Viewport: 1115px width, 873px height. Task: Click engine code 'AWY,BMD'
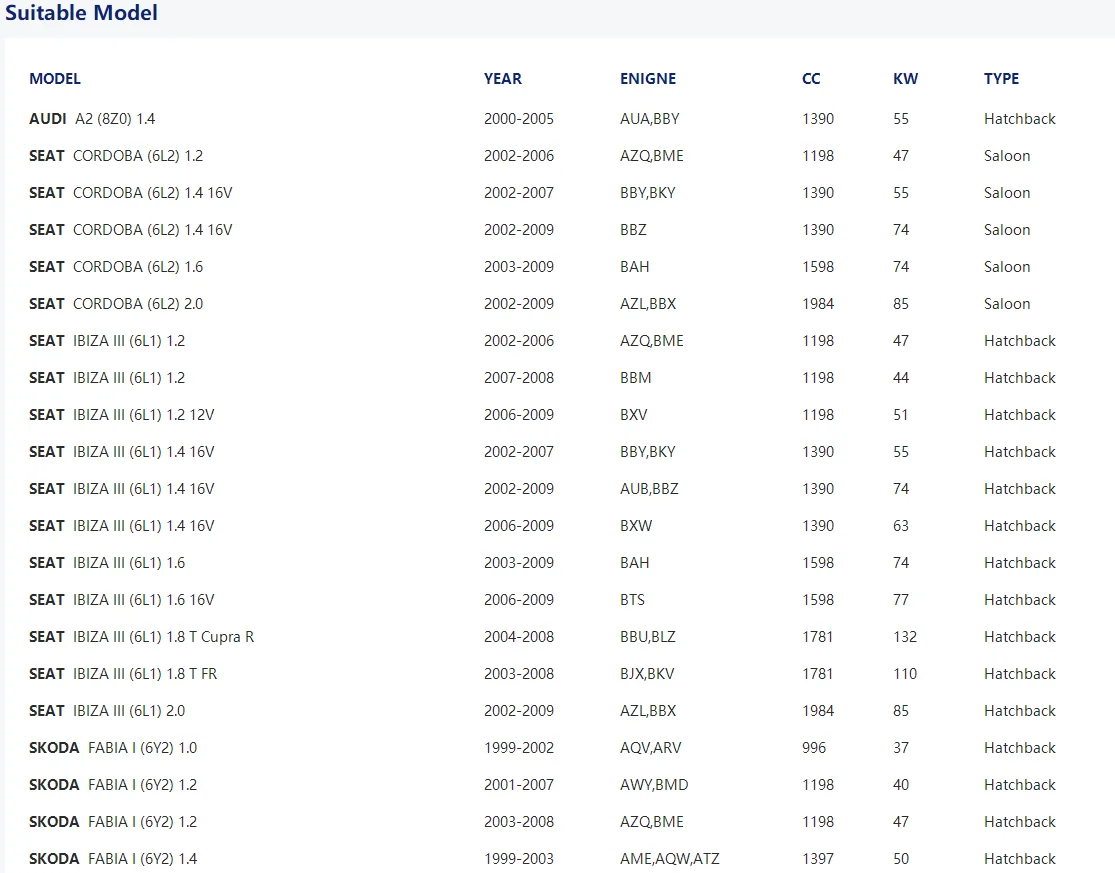(654, 784)
